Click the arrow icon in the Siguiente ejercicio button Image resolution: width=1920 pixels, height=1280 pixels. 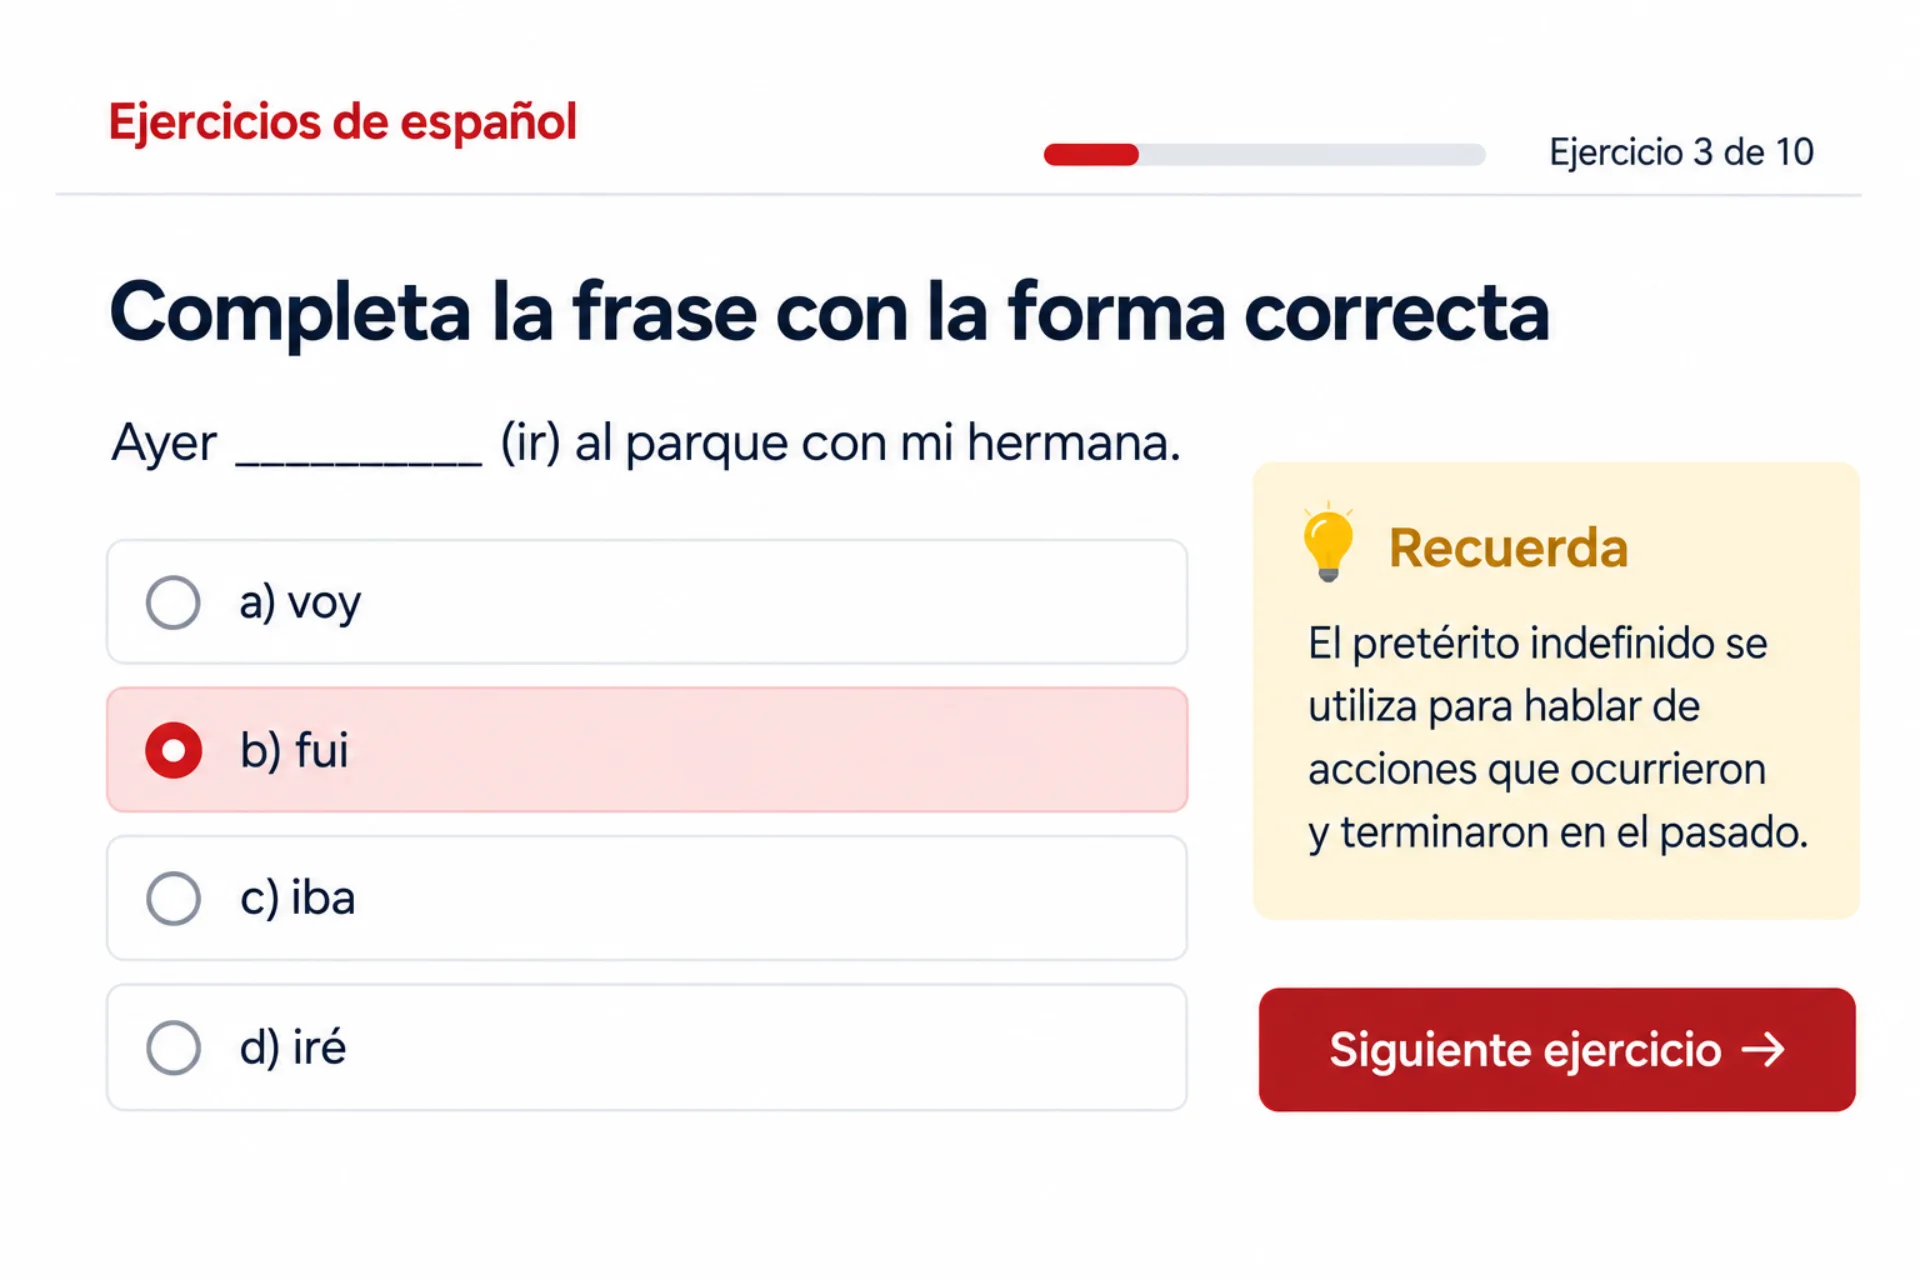[x=1763, y=1050]
